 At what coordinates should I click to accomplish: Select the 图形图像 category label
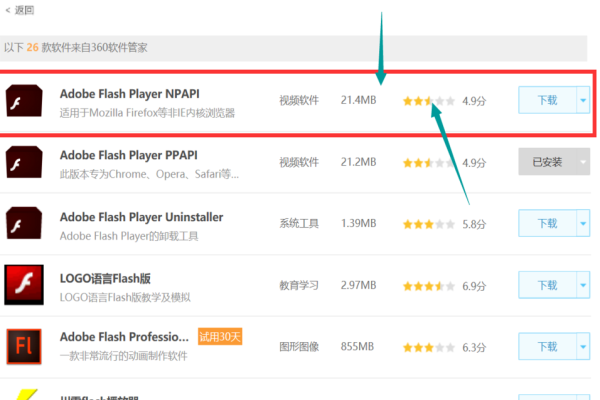coord(299,347)
